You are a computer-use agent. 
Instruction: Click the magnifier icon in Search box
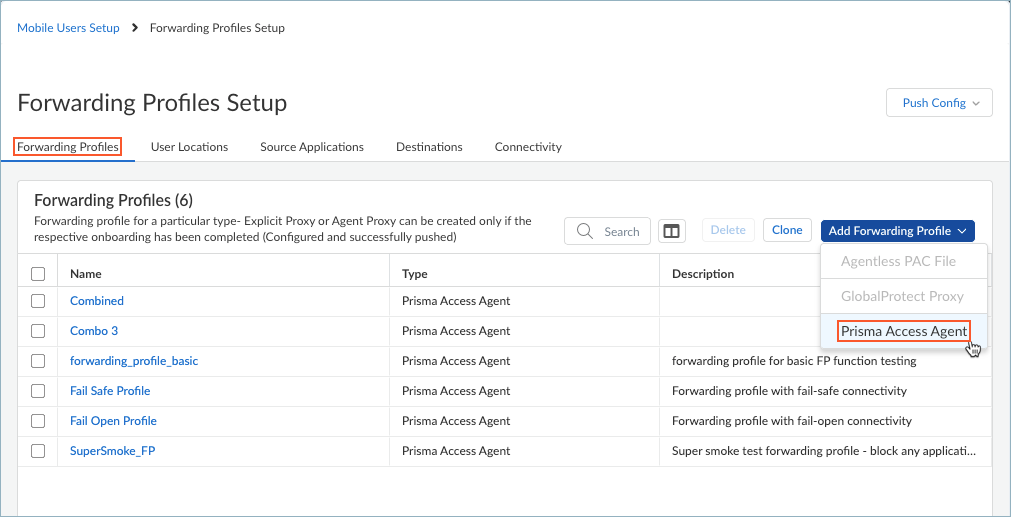tap(585, 231)
